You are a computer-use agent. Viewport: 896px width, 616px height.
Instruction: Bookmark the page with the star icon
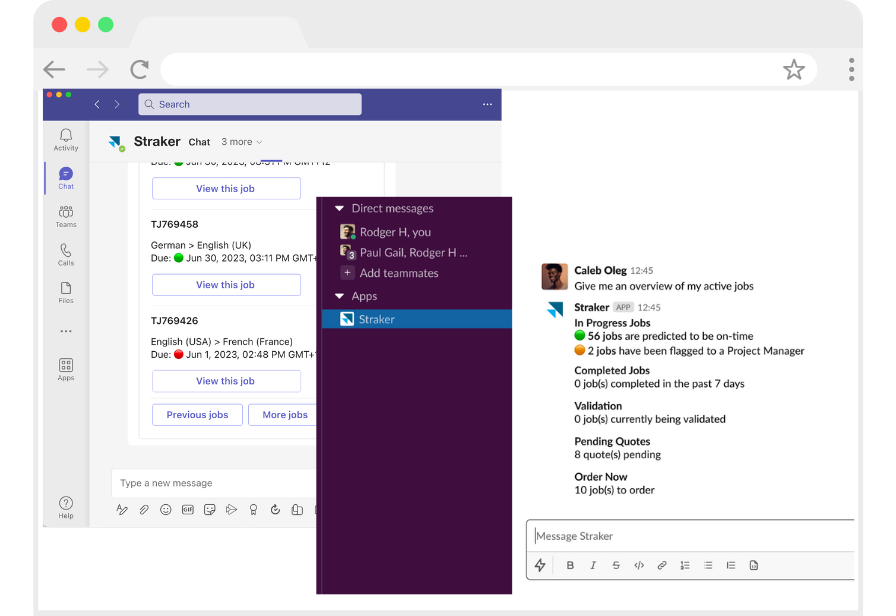pos(793,69)
